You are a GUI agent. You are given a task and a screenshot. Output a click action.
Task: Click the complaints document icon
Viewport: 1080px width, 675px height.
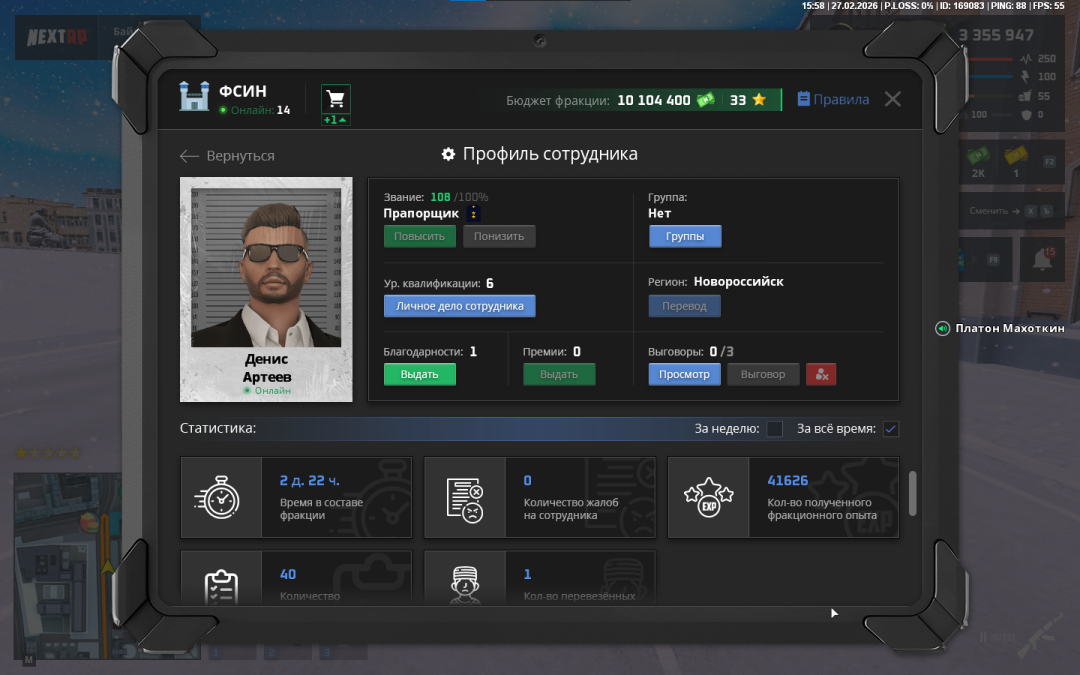coord(465,497)
